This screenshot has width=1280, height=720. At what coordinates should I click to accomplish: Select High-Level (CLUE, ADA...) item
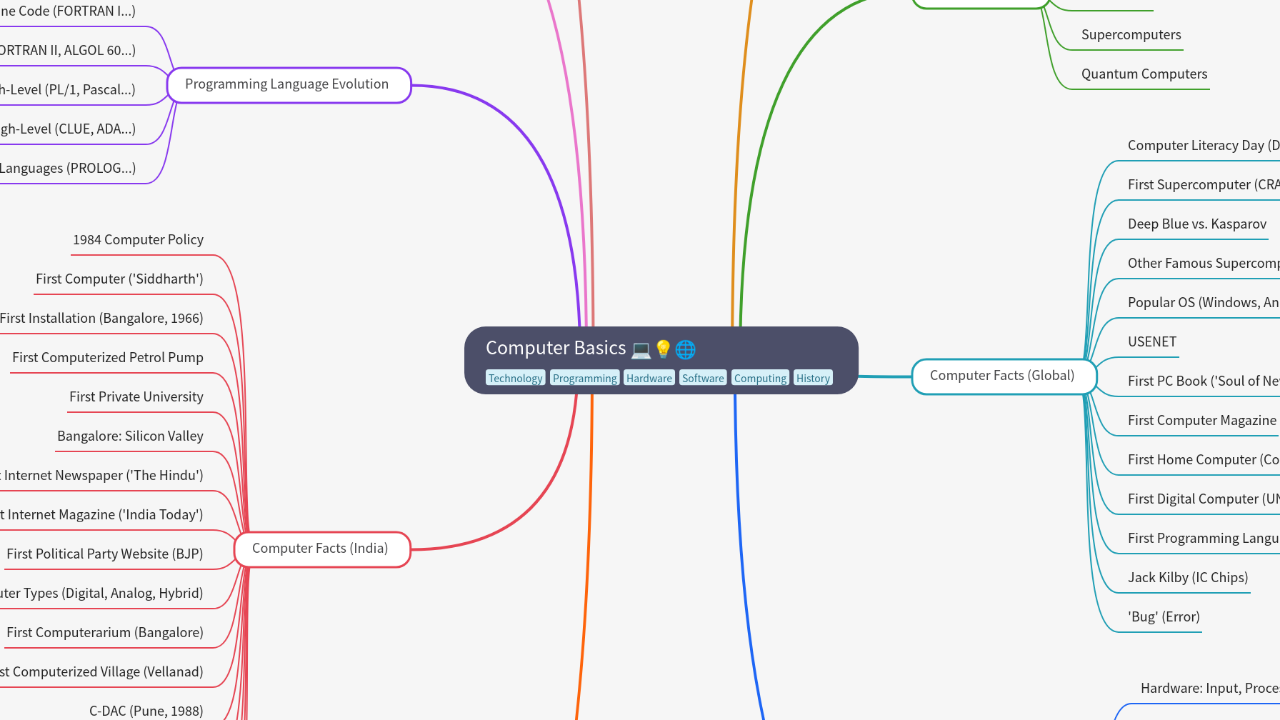pos(68,129)
